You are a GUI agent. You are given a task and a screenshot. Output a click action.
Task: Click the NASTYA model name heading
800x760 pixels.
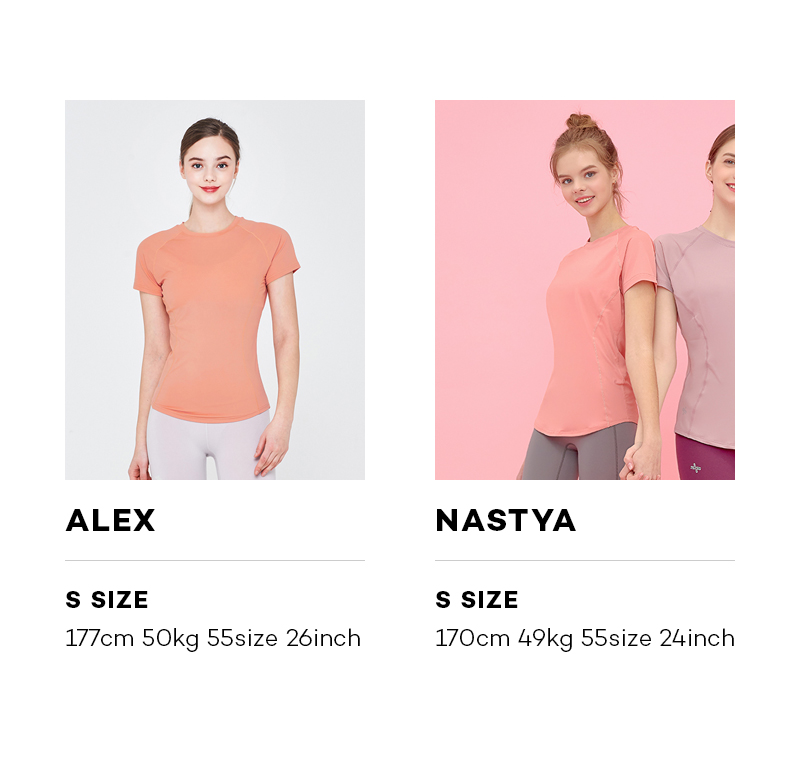click(506, 520)
